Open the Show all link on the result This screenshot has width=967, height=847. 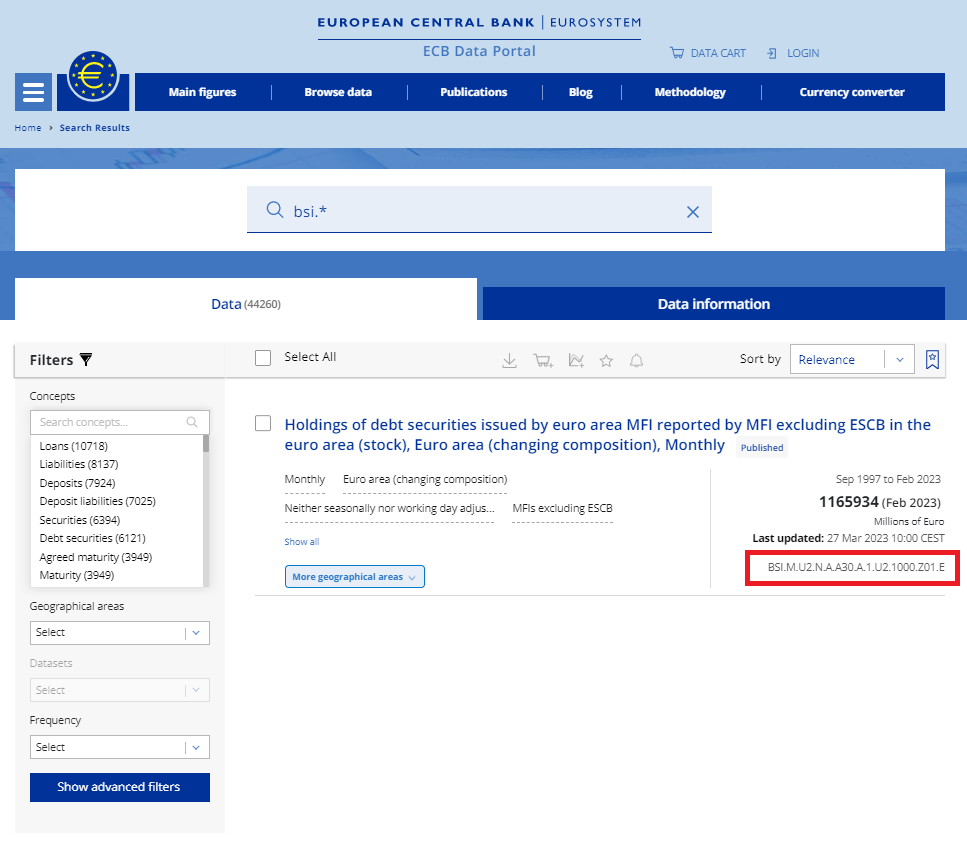pos(301,541)
